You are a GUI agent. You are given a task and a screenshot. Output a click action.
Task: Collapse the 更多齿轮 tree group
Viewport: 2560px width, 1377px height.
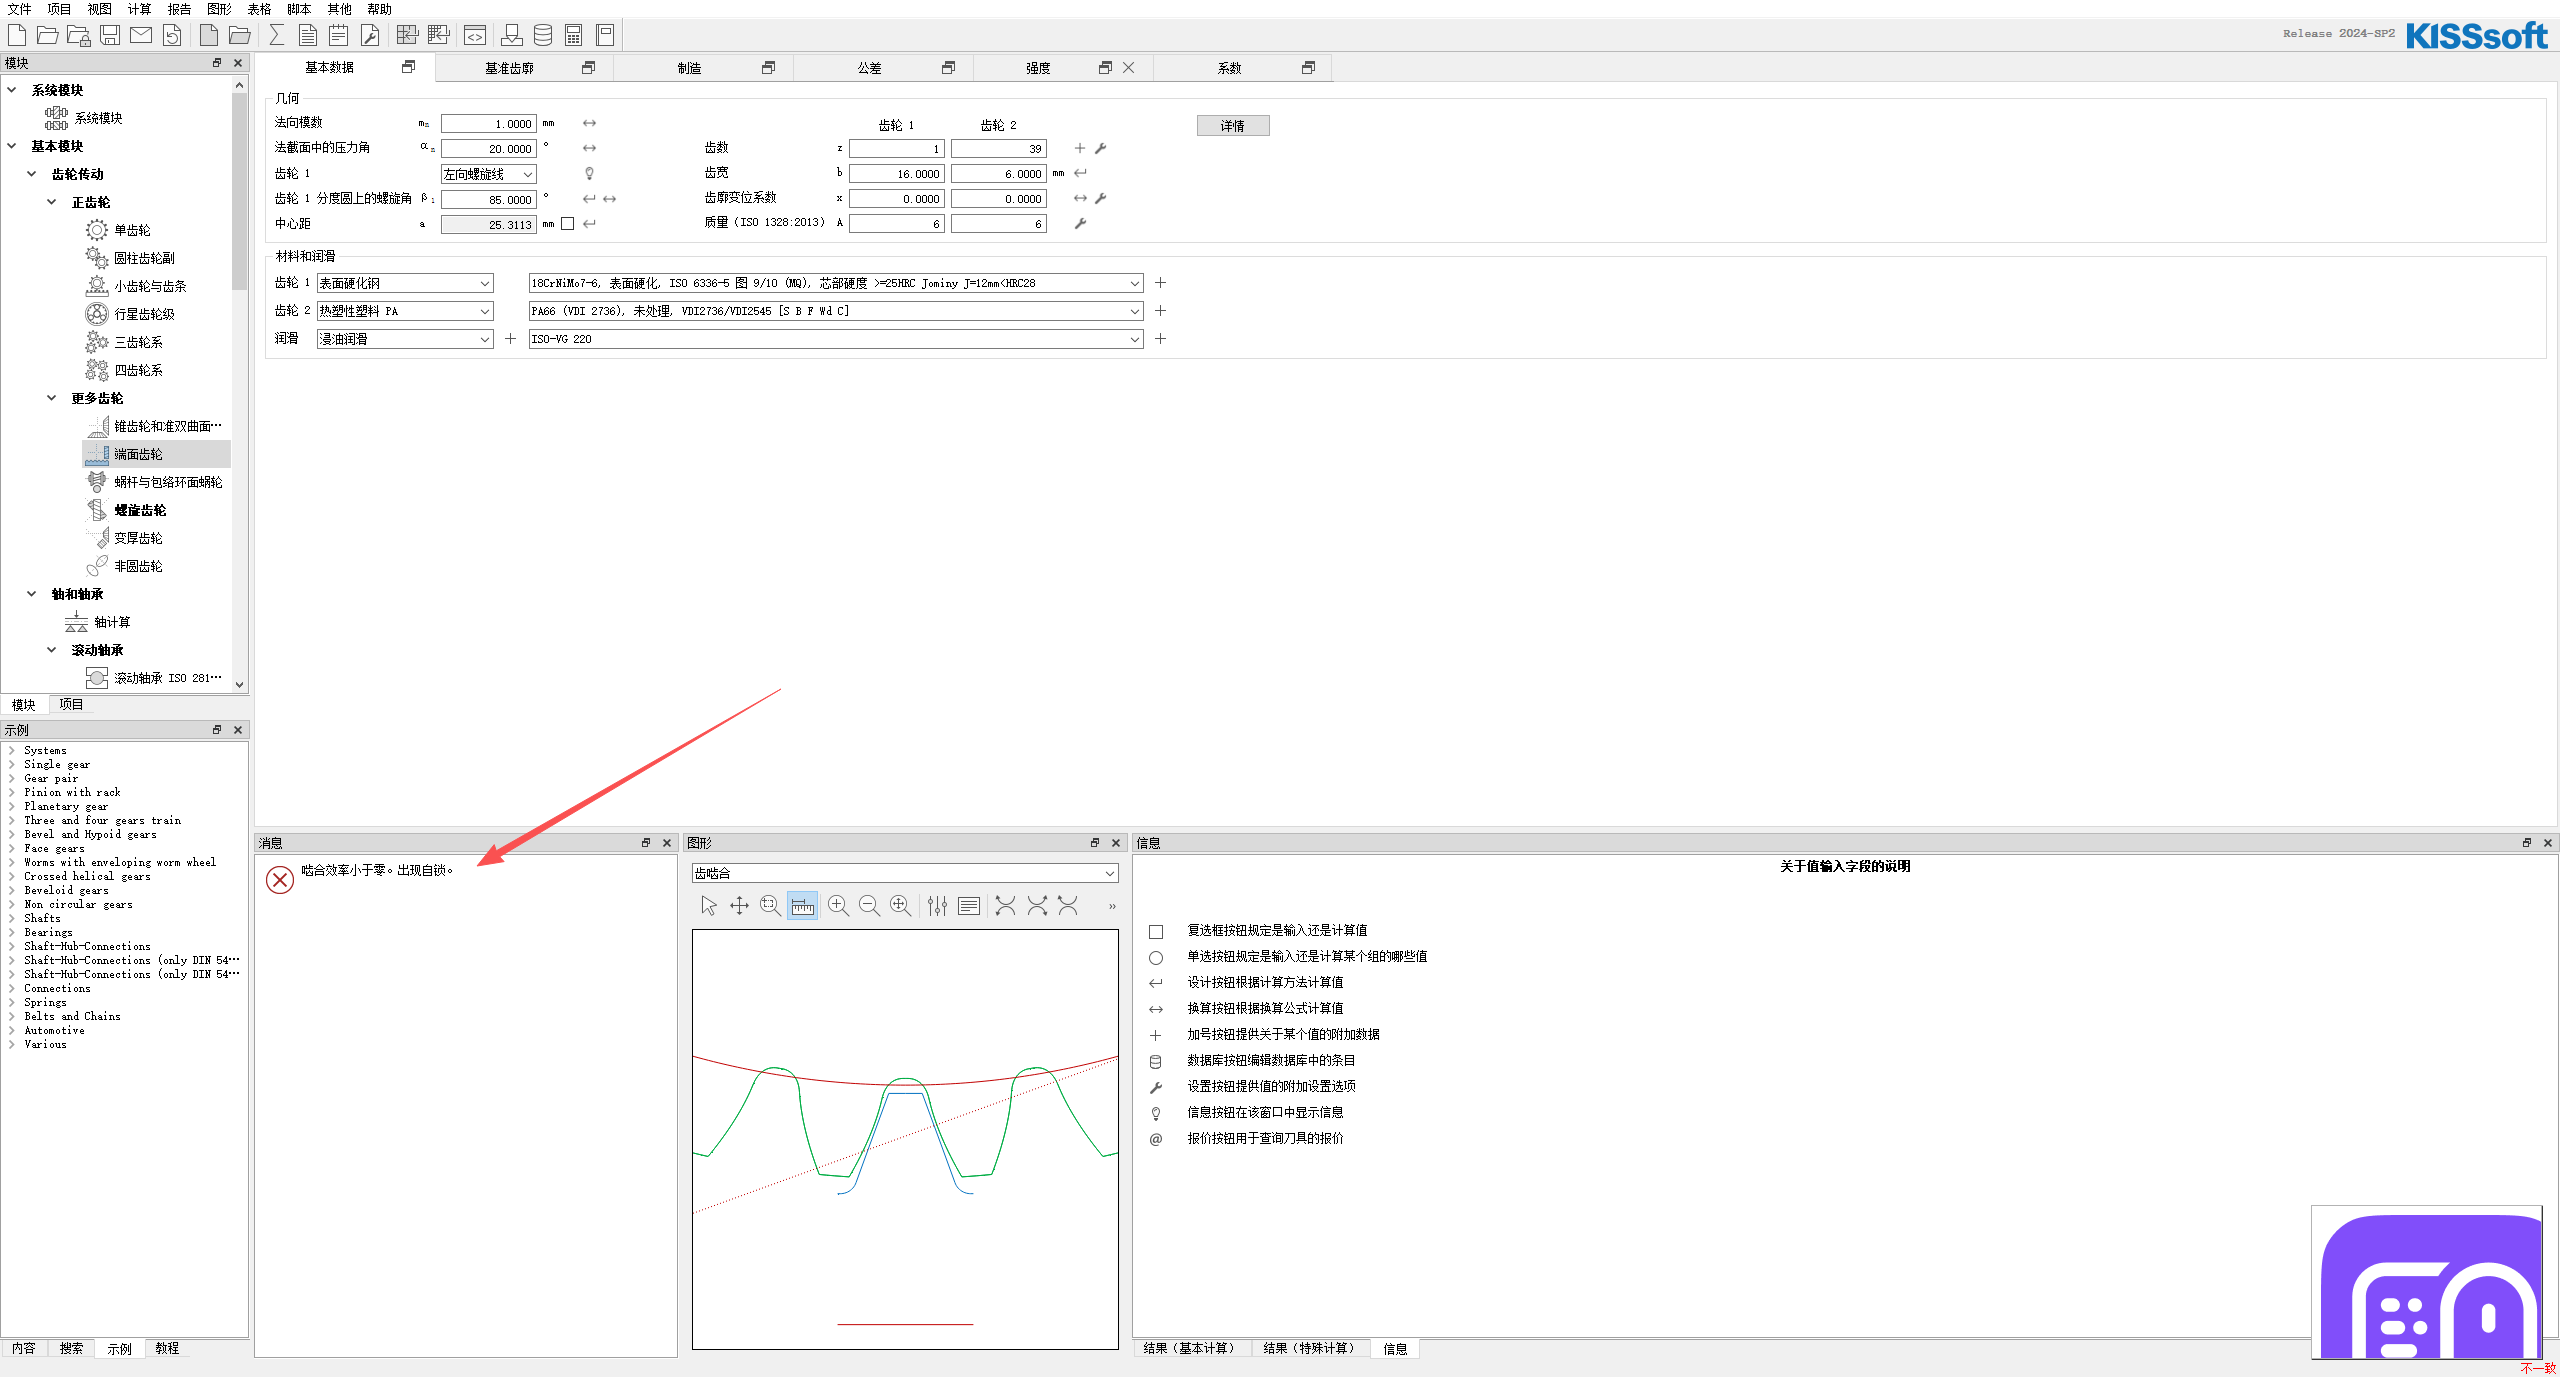(52, 398)
